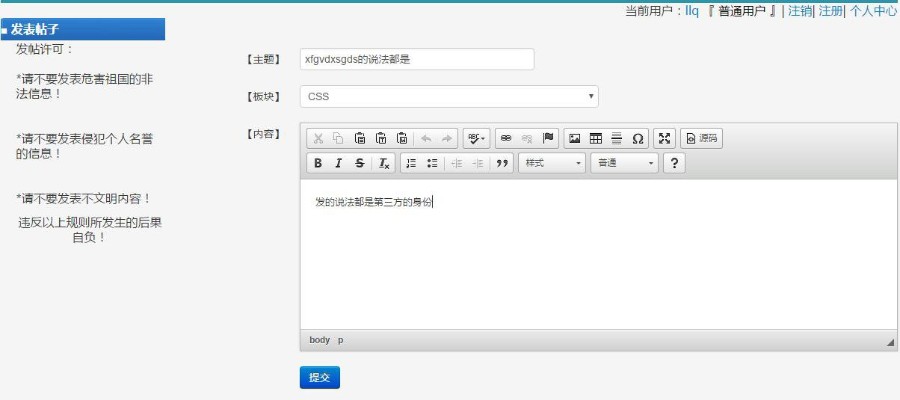Click the 发表帖子 panel header
Image resolution: width=900 pixels, height=400 pixels.
(x=83, y=29)
